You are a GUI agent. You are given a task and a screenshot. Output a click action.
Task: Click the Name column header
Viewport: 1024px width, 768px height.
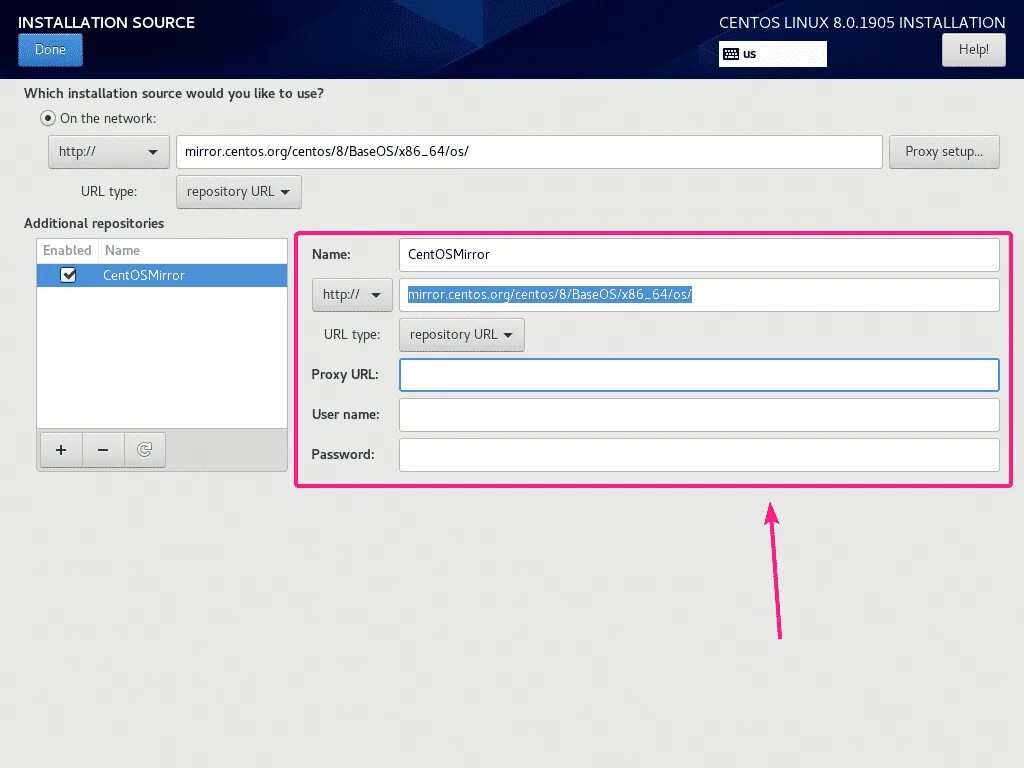point(122,250)
